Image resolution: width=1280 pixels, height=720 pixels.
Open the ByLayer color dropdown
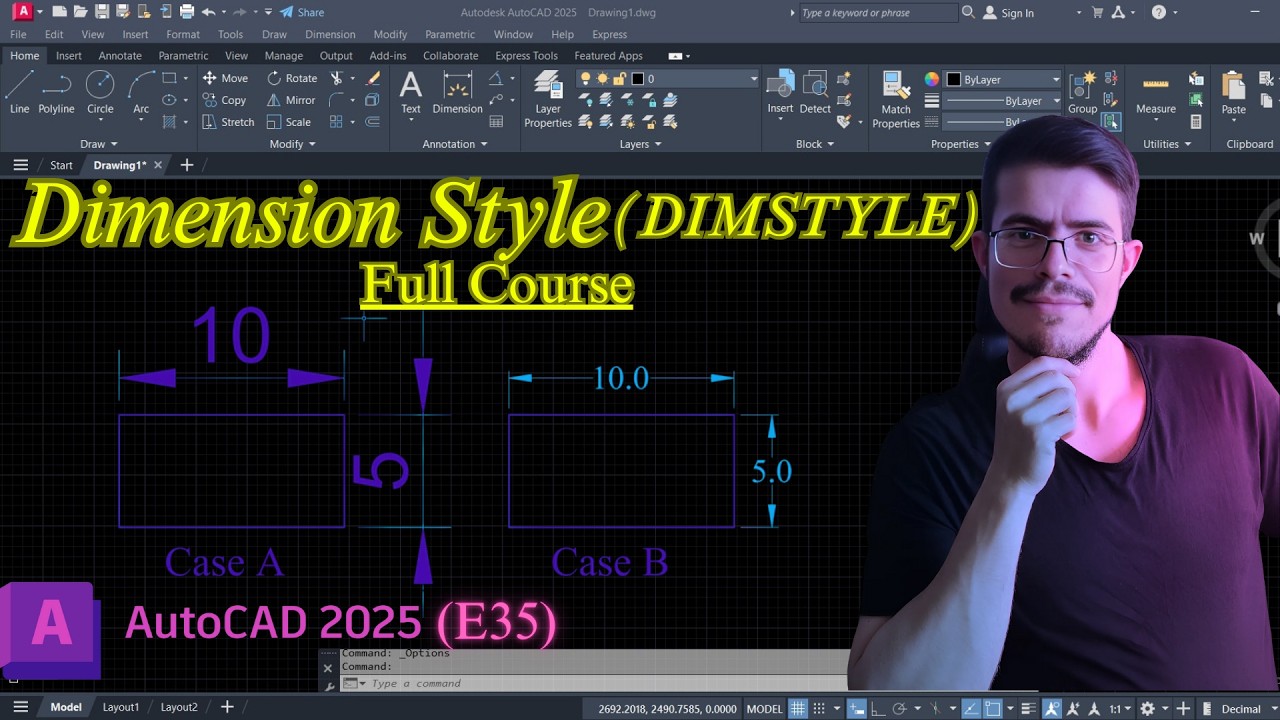pos(1004,79)
